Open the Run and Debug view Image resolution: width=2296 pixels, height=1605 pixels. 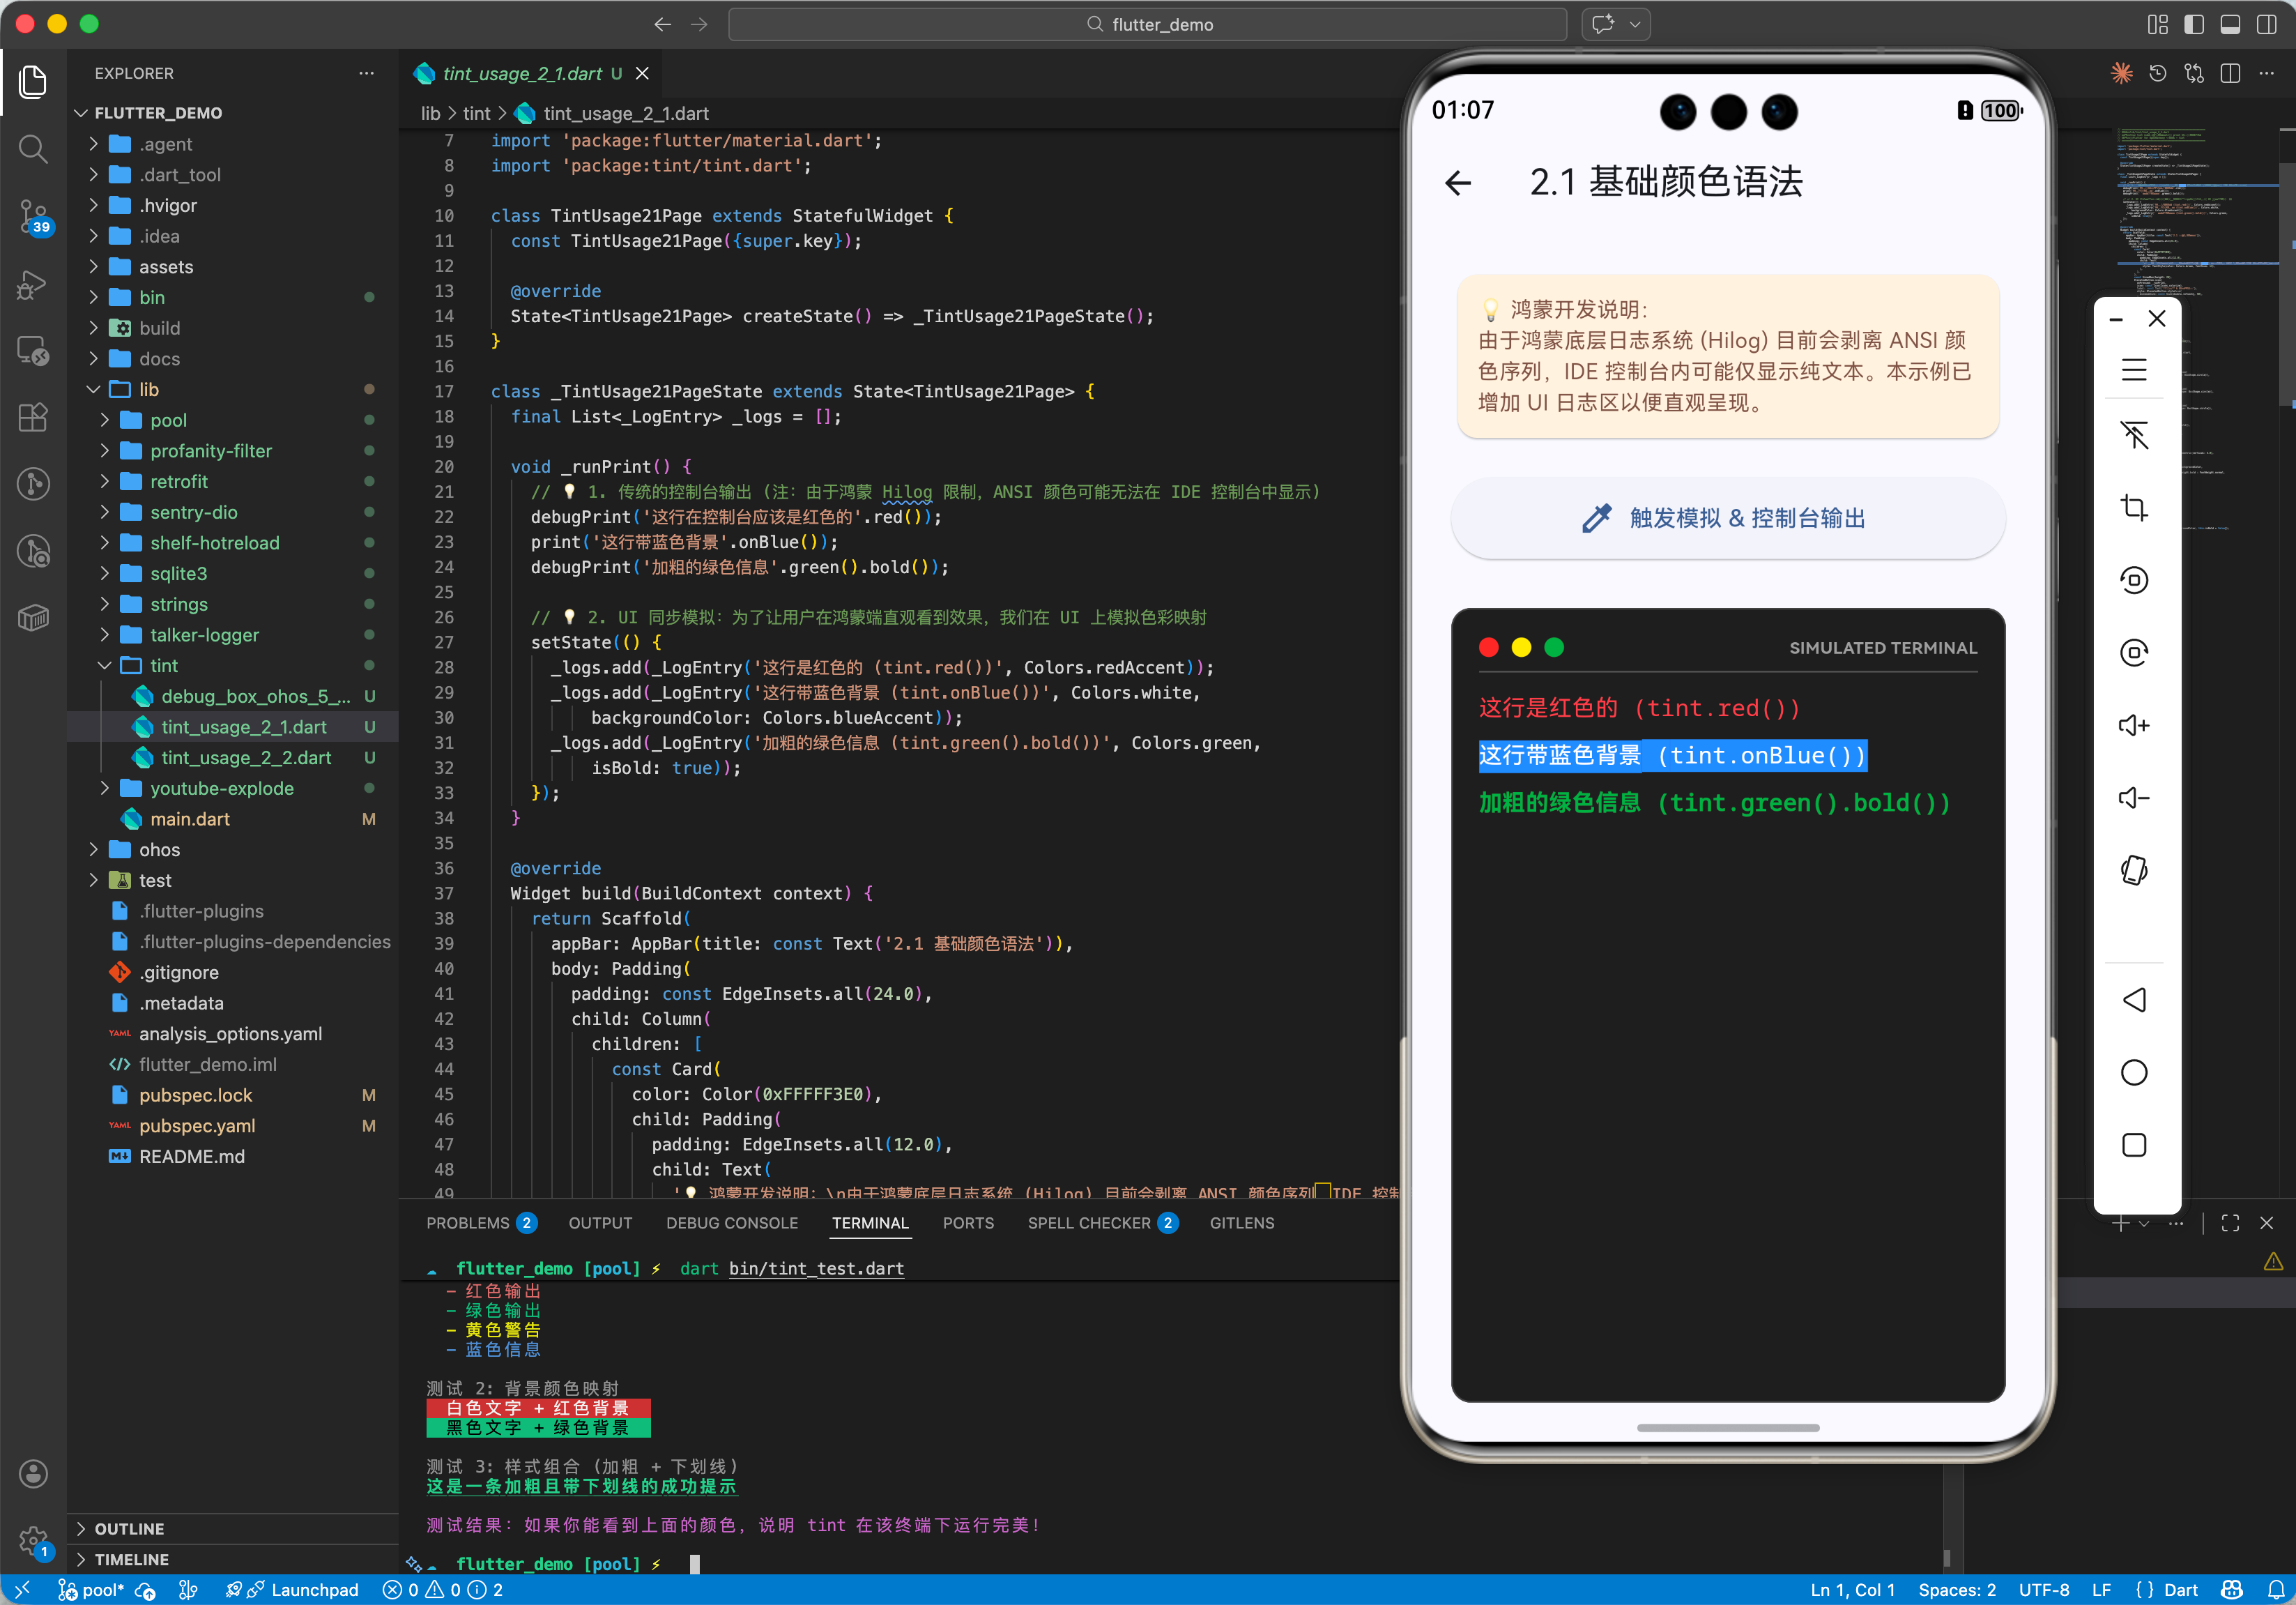pyautogui.click(x=33, y=284)
